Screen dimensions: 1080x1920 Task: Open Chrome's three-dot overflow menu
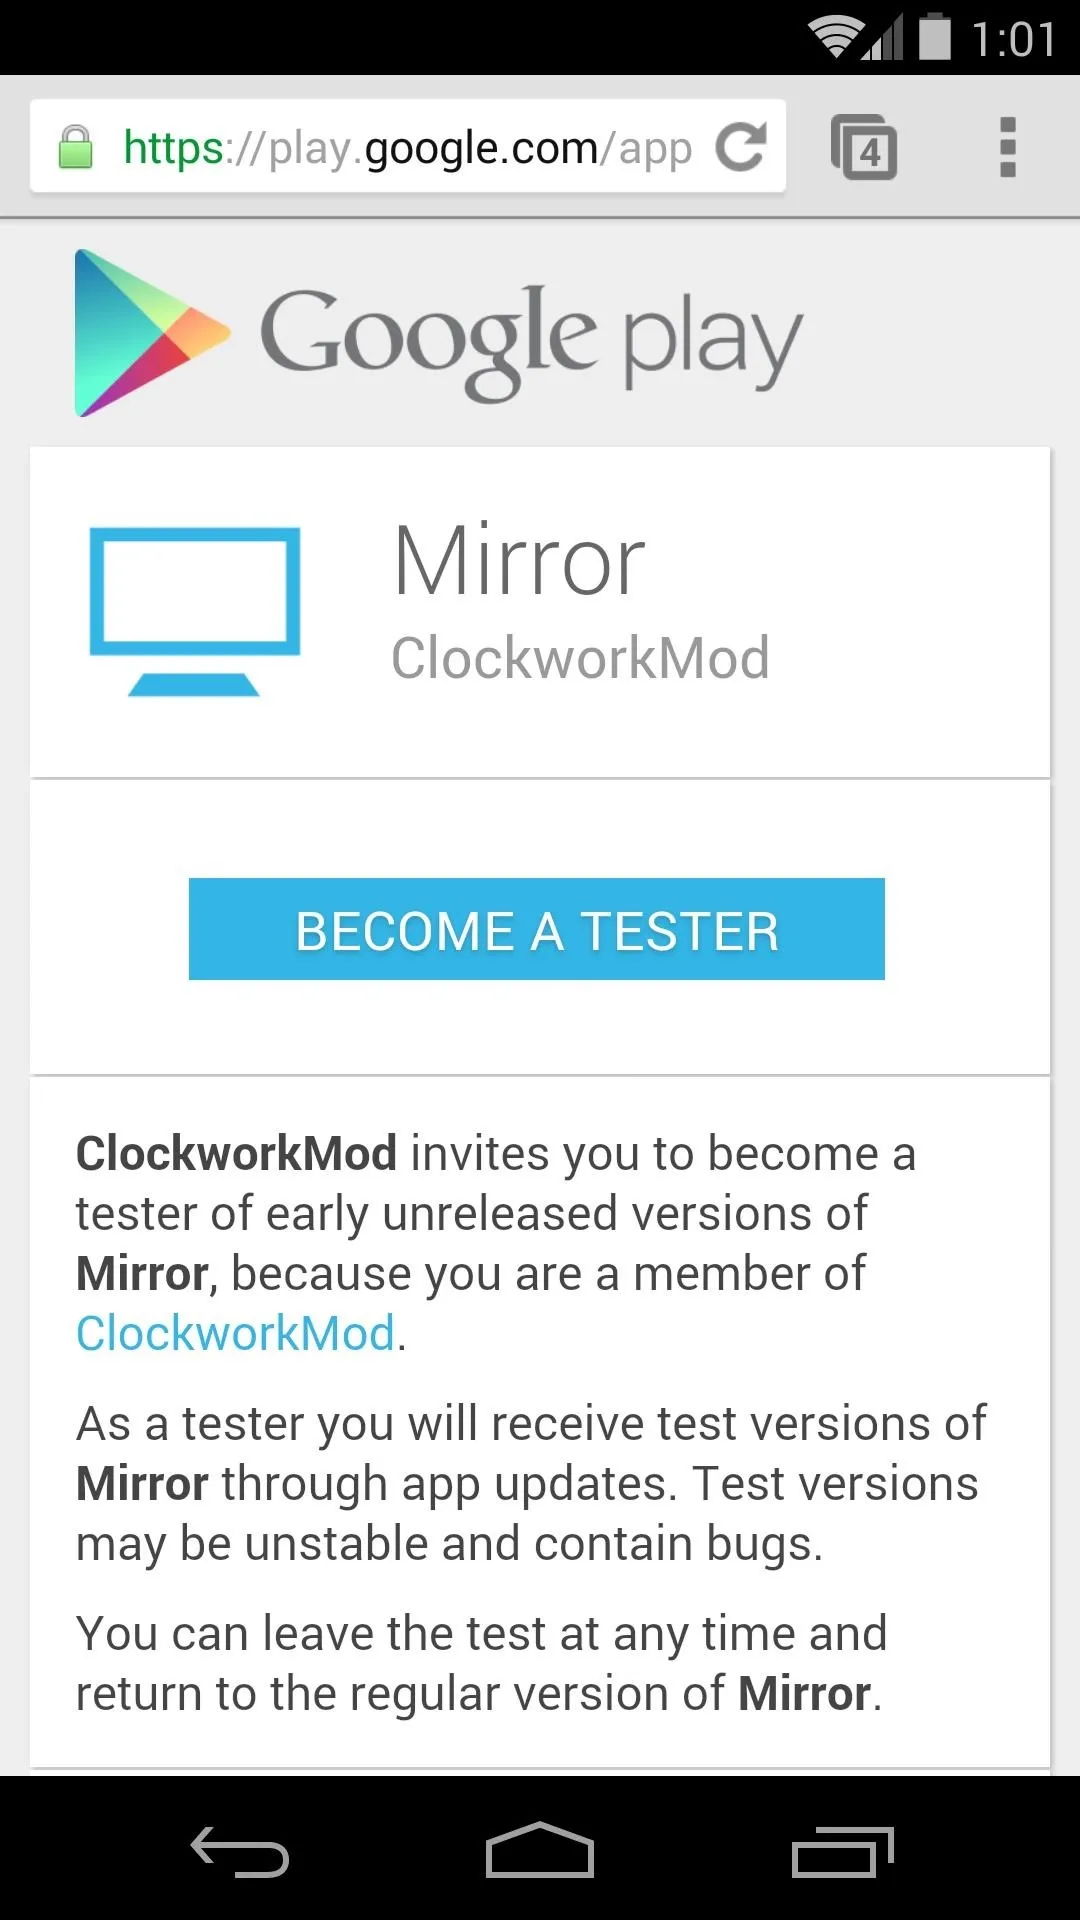[1008, 147]
